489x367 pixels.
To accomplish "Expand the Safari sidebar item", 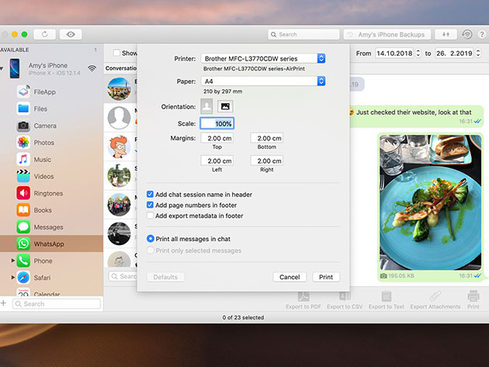I will pos(13,277).
